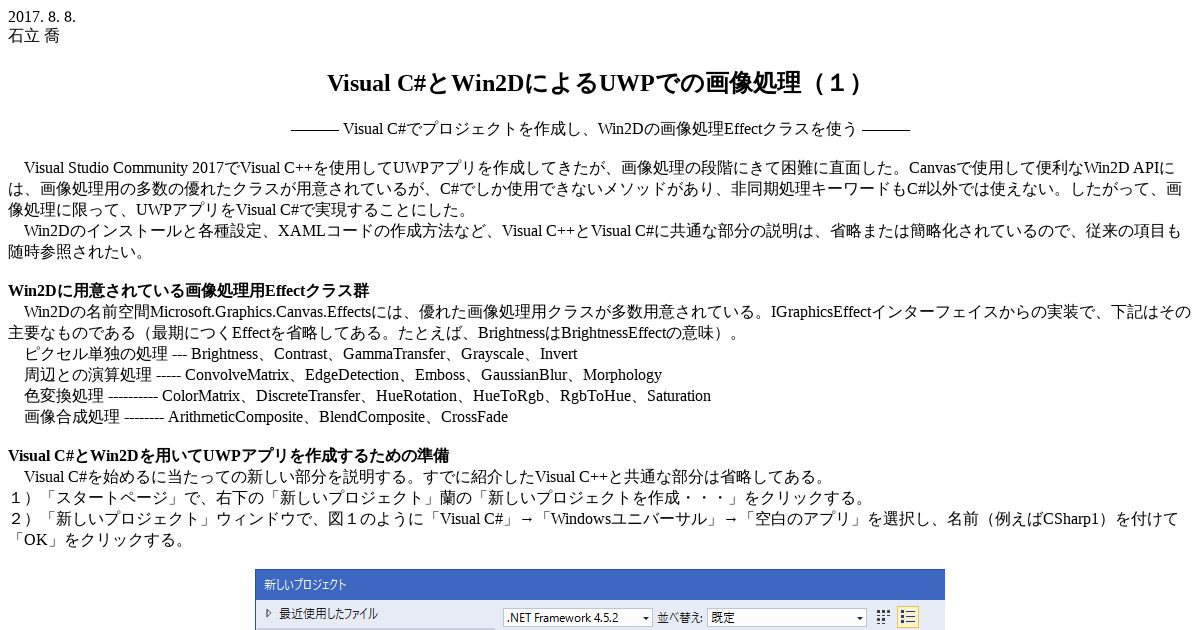This screenshot has width=1200, height=630.
Task: Click the 新しいプロジェクト dialog title
Action: [306, 584]
